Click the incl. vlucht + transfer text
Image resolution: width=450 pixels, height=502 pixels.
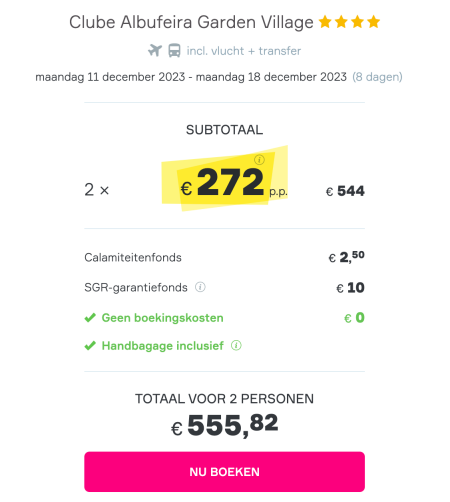[244, 51]
